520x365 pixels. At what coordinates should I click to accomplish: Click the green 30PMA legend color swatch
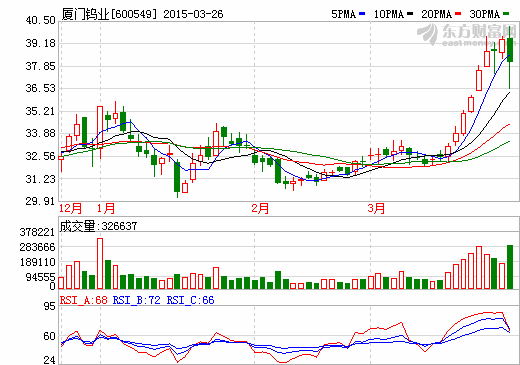coord(506,14)
